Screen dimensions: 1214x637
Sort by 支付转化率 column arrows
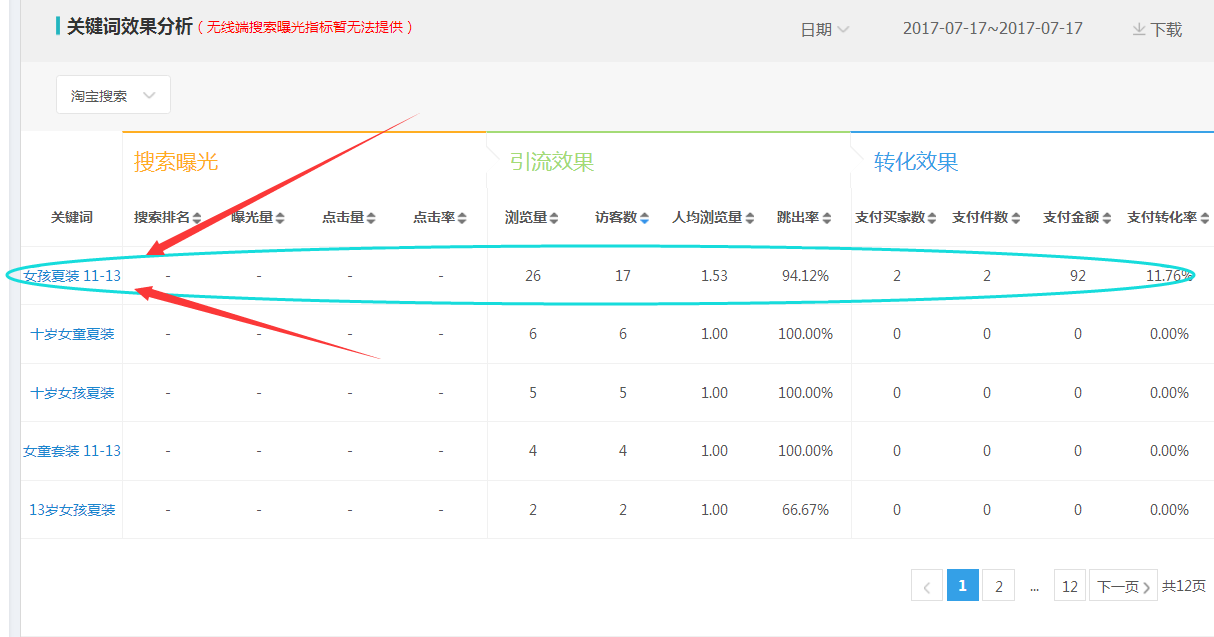1204,218
